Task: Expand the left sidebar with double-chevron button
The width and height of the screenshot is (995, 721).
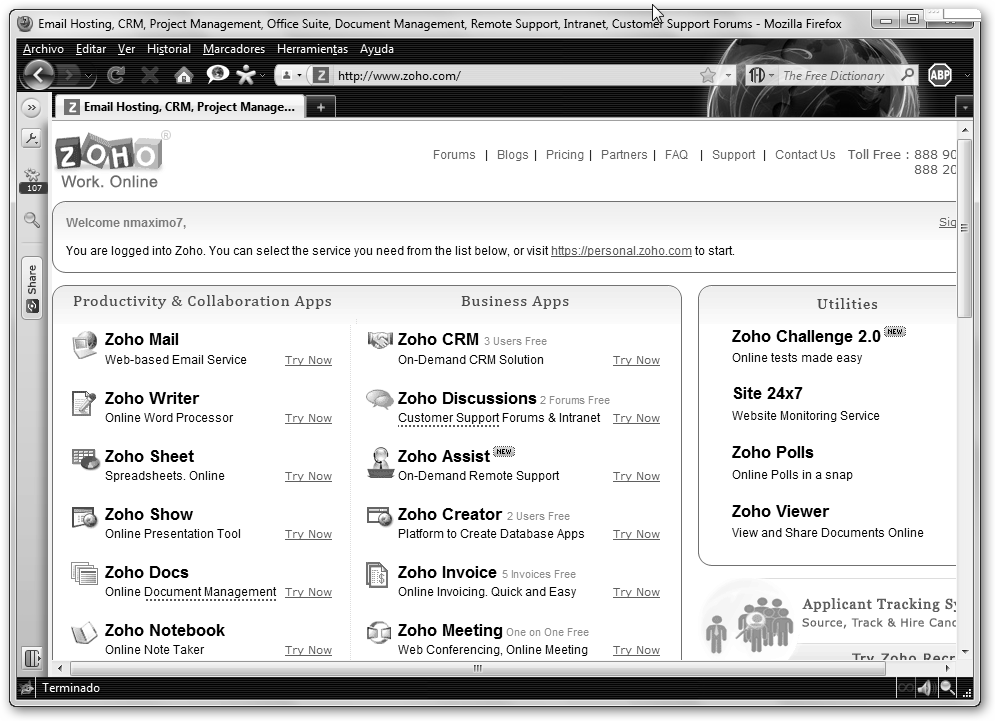Action: click(31, 107)
